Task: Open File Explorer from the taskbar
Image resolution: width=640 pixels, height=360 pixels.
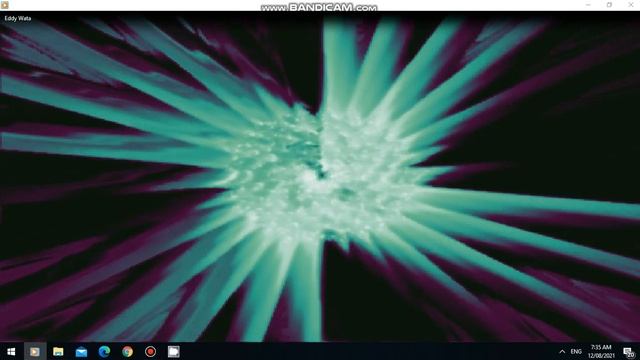Action: pyautogui.click(x=58, y=351)
